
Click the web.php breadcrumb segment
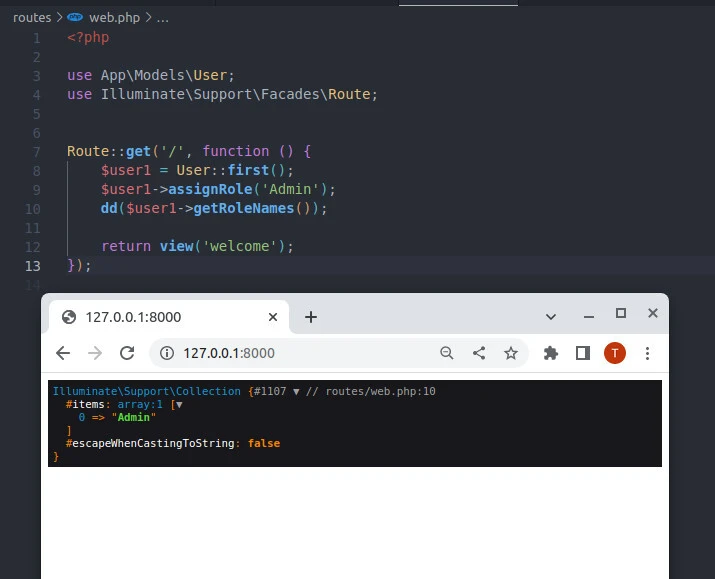[x=114, y=18]
